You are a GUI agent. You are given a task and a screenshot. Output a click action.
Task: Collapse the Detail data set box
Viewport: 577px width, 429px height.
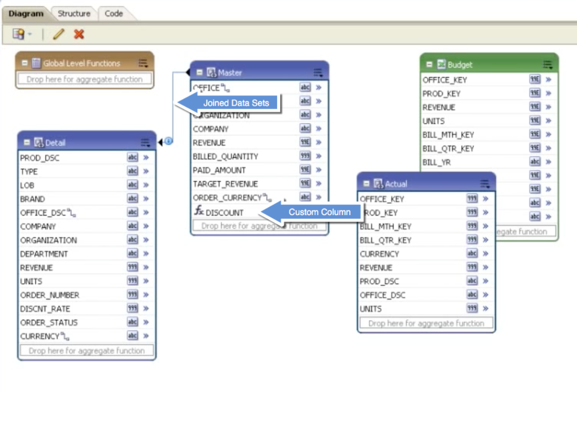point(26,142)
